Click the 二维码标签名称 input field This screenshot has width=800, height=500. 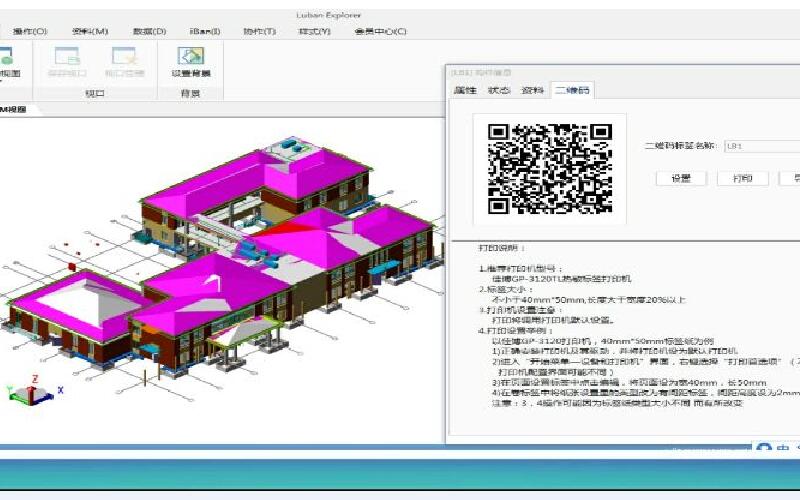762,146
